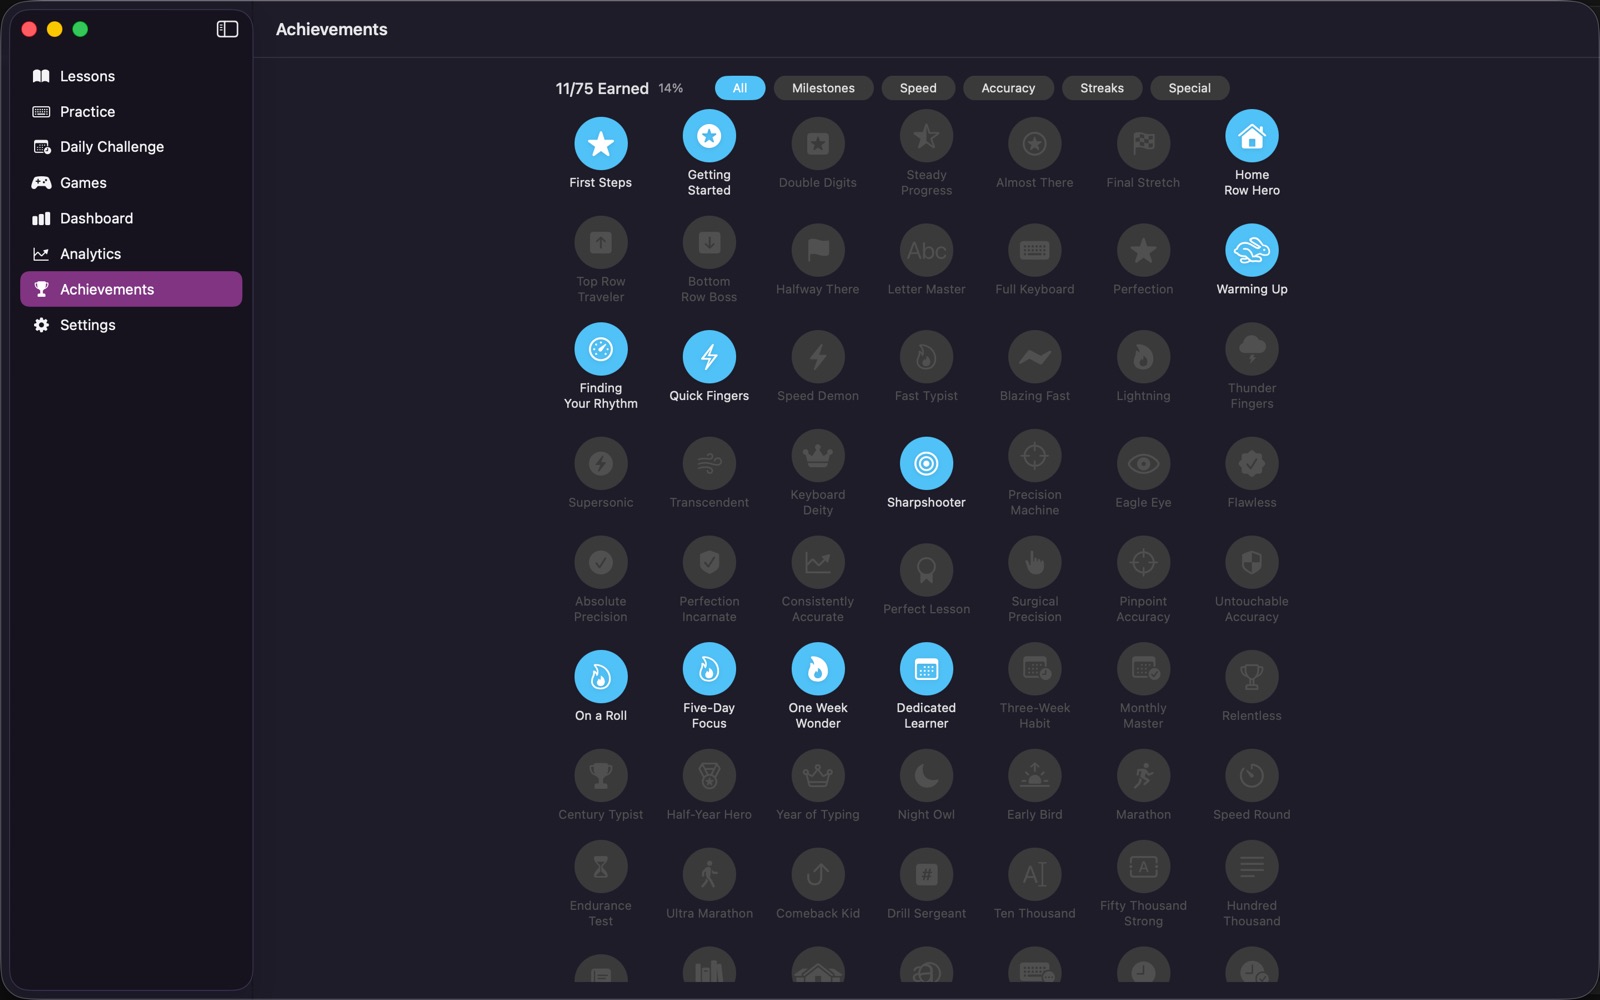Open Lessons in the sidebar

pos(131,76)
